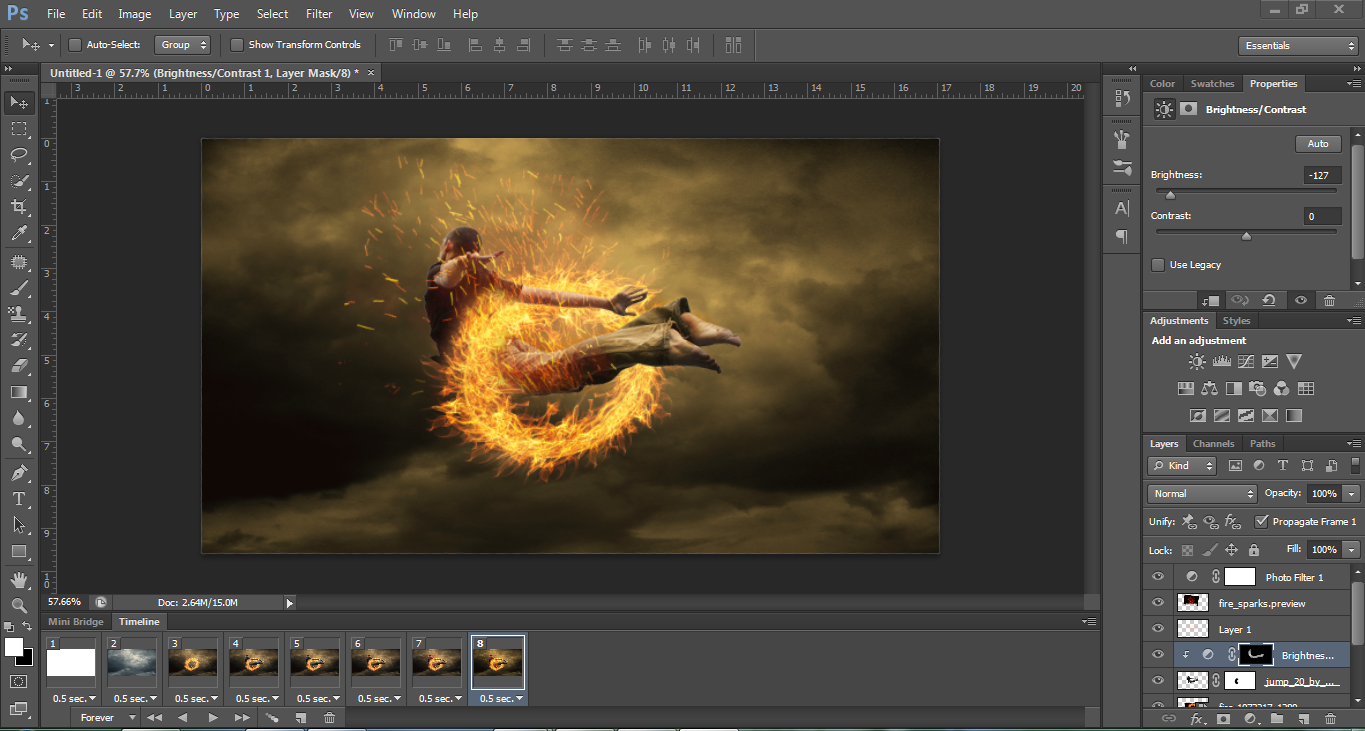The image size is (1365, 731).
Task: Select the Brush tool
Action: point(19,288)
